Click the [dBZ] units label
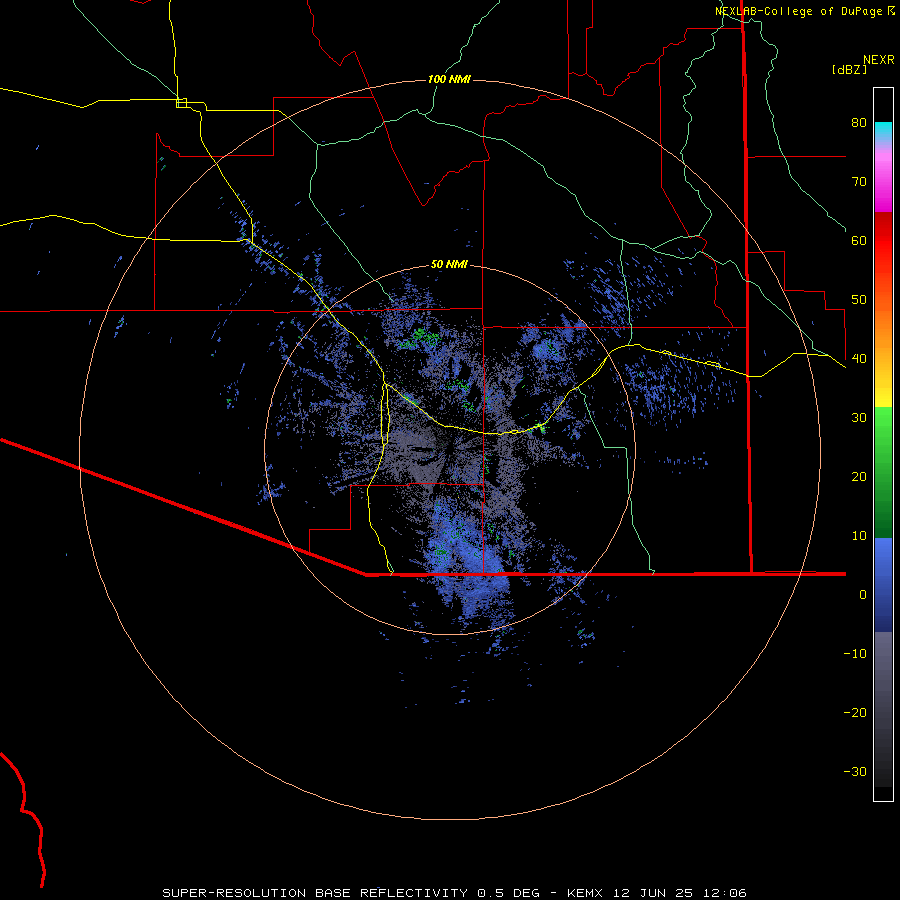 tap(849, 70)
